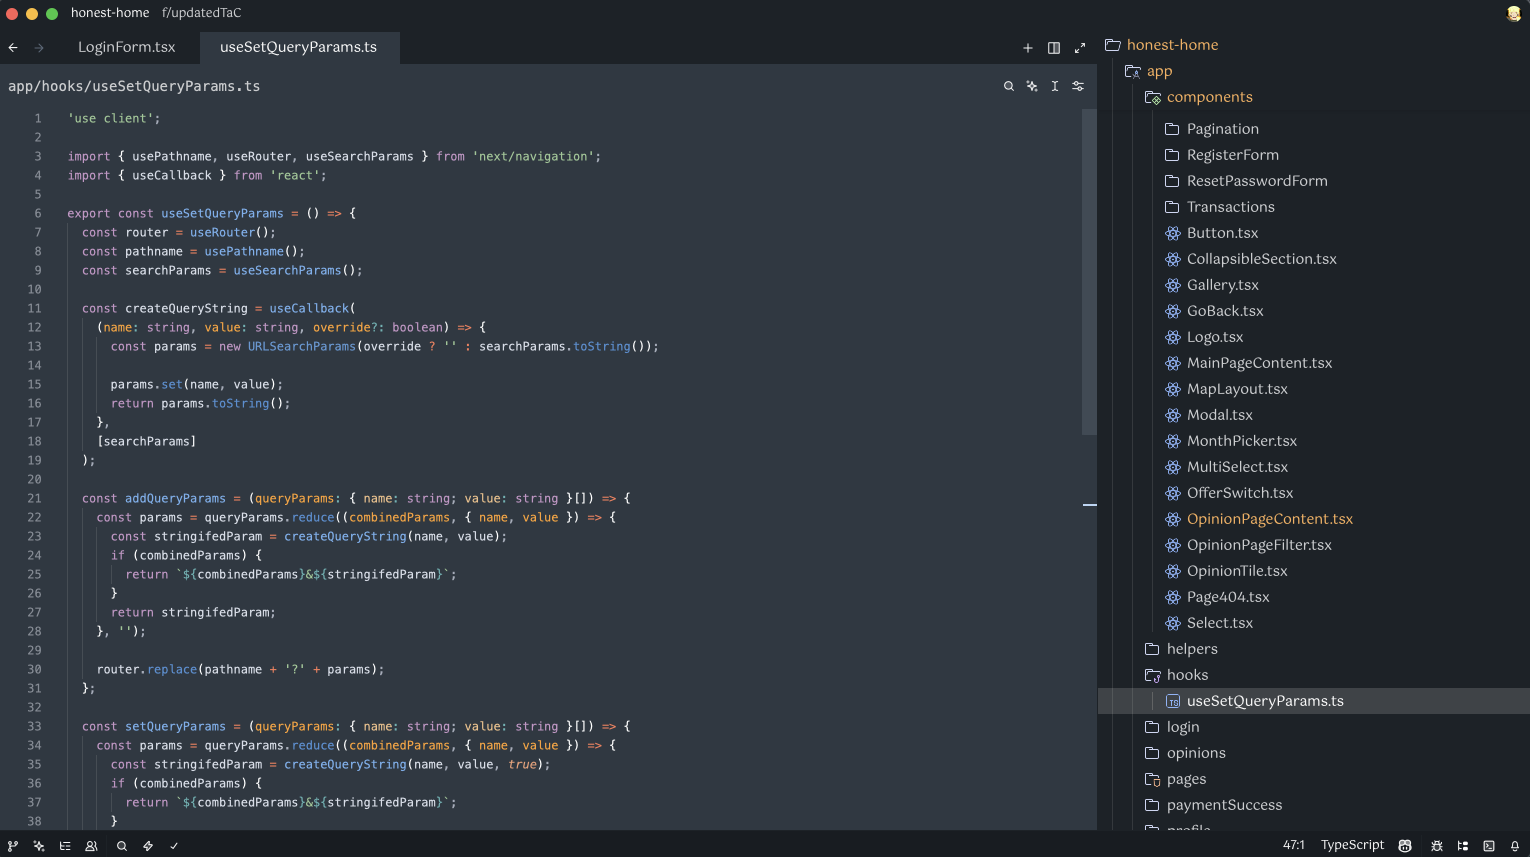Open the debugger bug icon

1437,846
